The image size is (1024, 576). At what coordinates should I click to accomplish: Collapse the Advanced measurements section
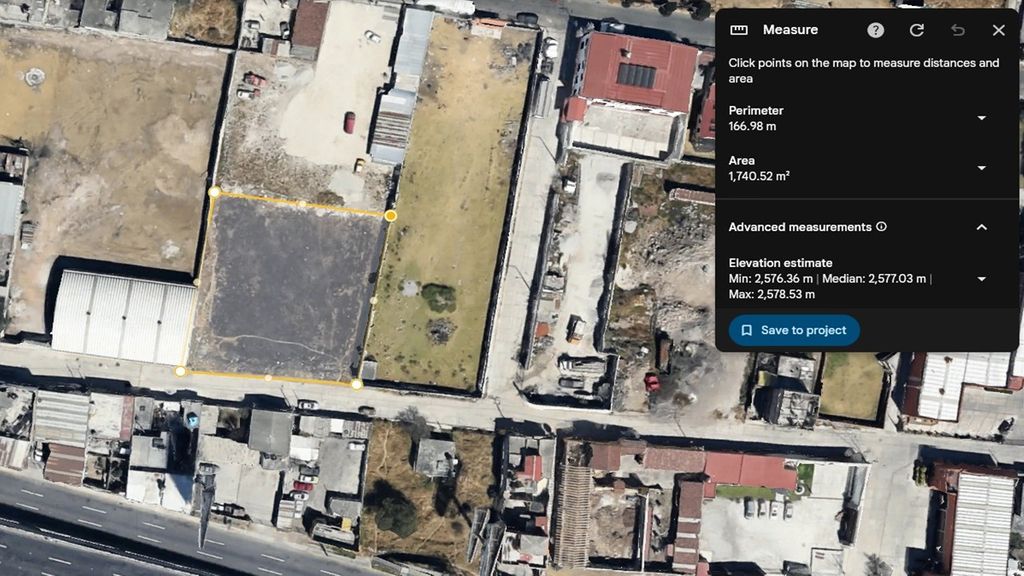point(981,227)
